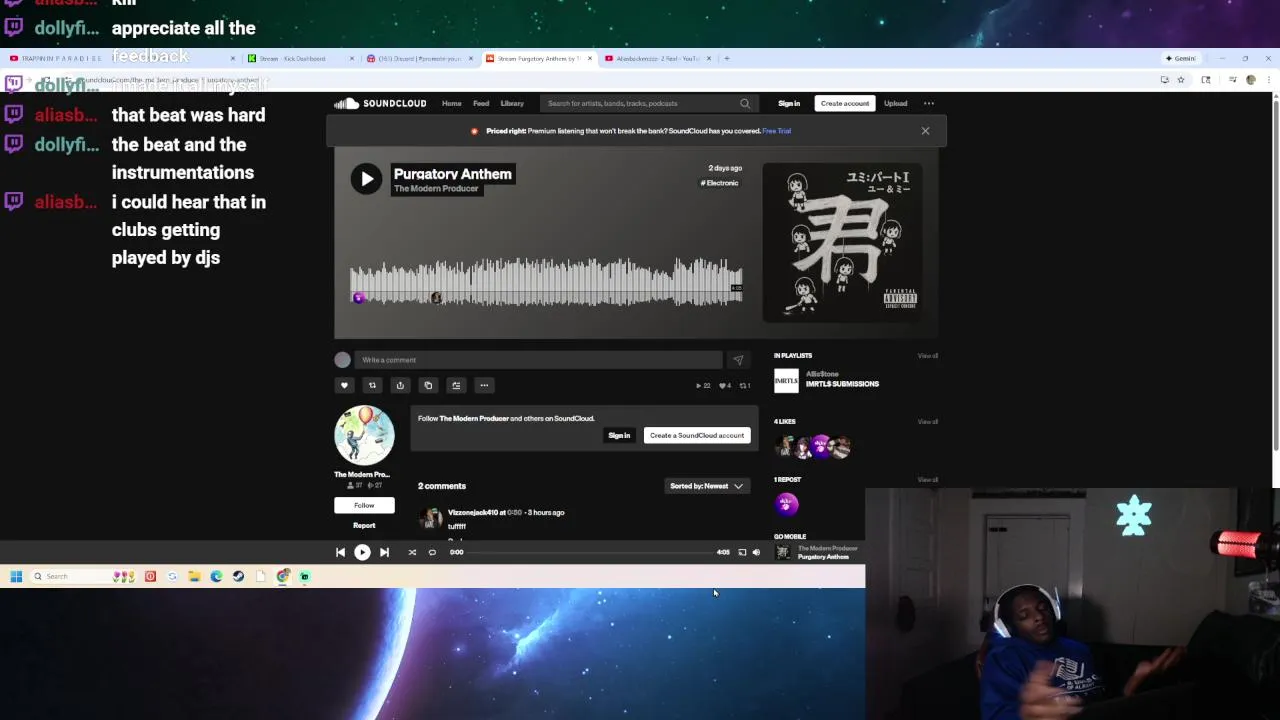
Task: Toggle shuffle in the player bar
Action: (412, 552)
